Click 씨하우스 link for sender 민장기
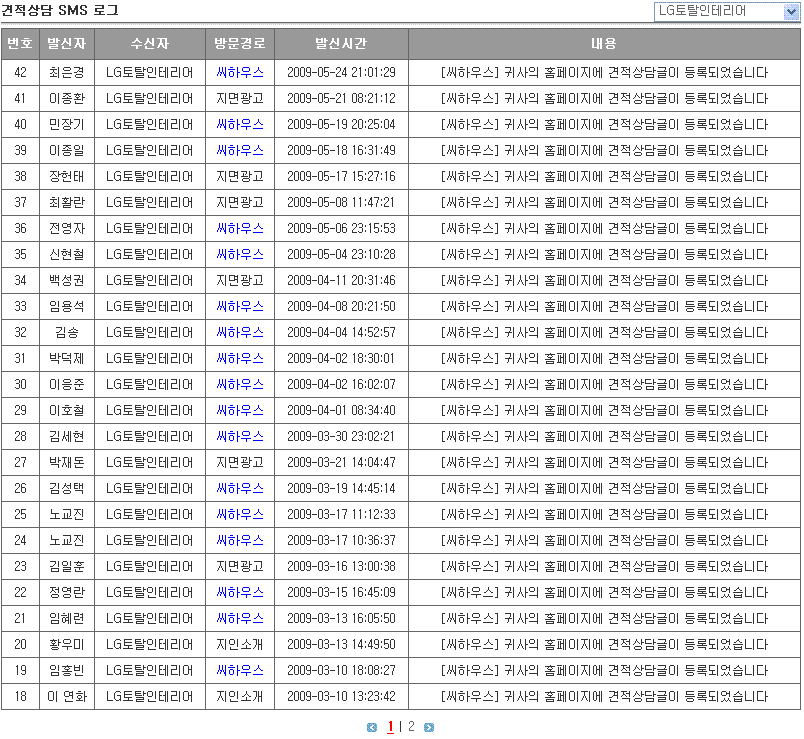The width and height of the screenshot is (804, 739). (x=240, y=124)
